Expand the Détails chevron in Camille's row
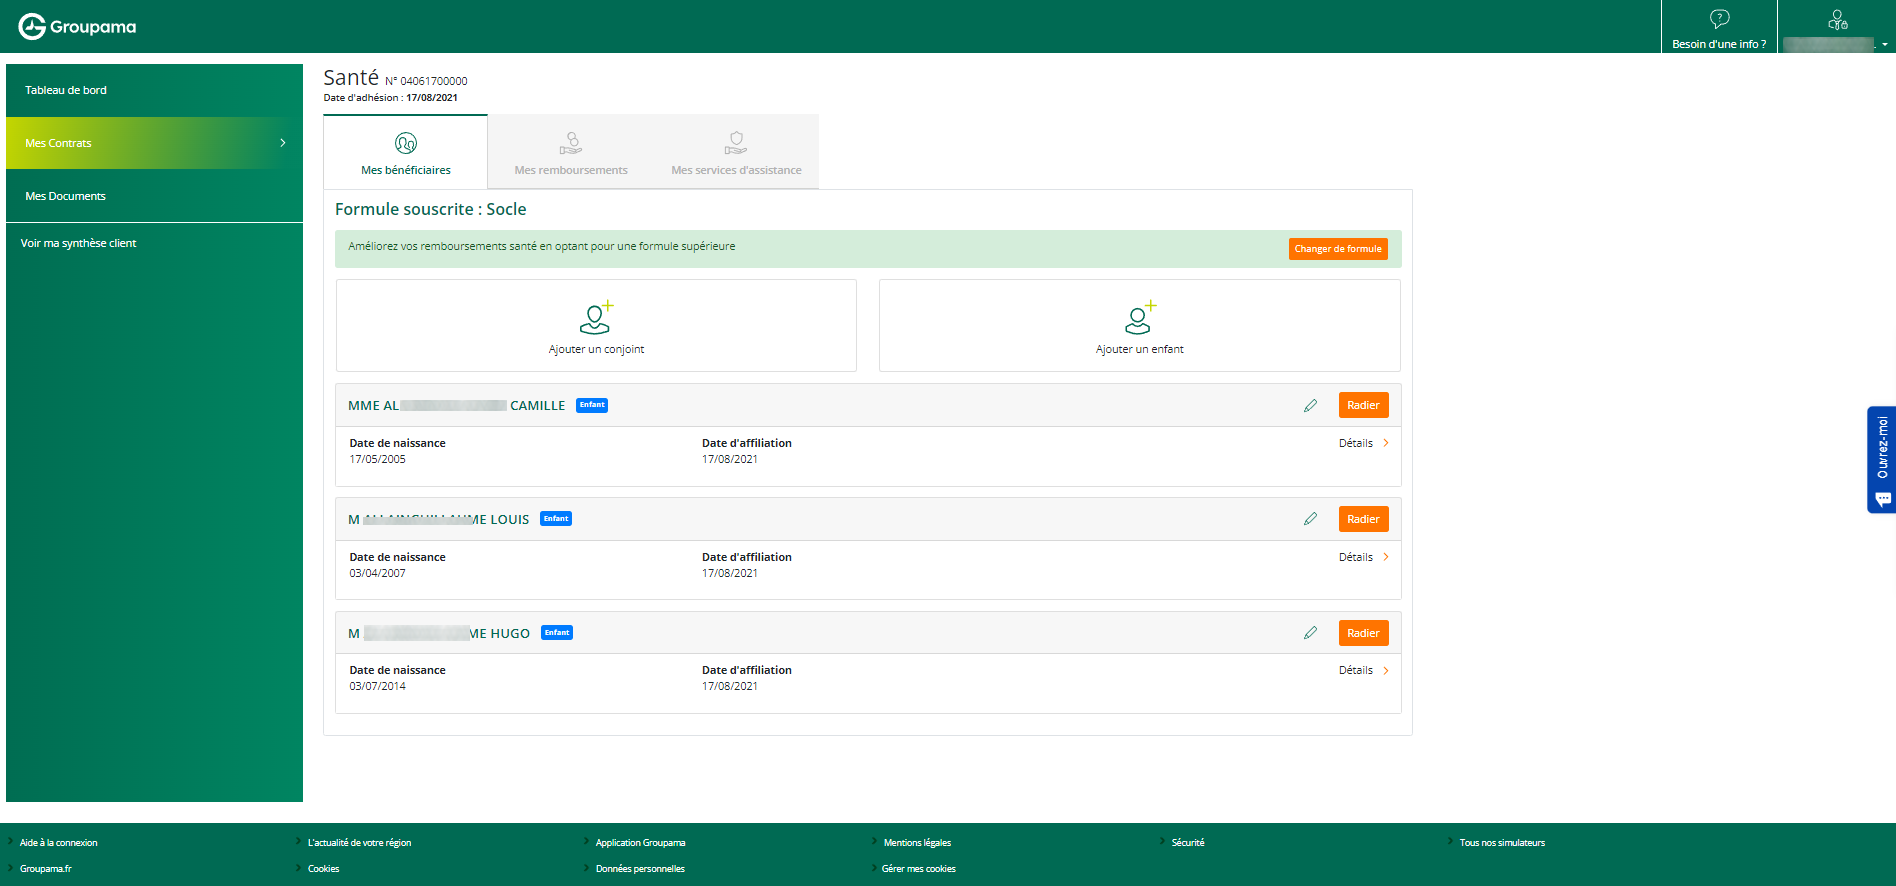 click(1386, 443)
